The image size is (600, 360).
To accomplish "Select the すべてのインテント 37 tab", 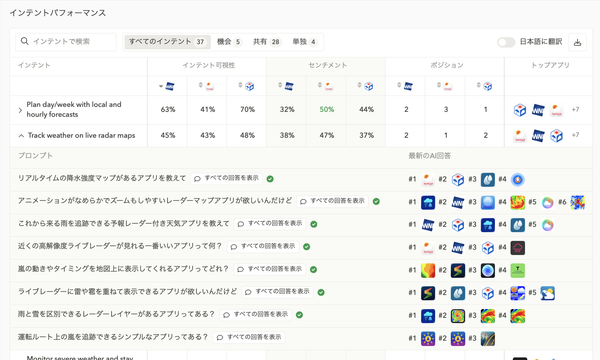I will coord(167,42).
